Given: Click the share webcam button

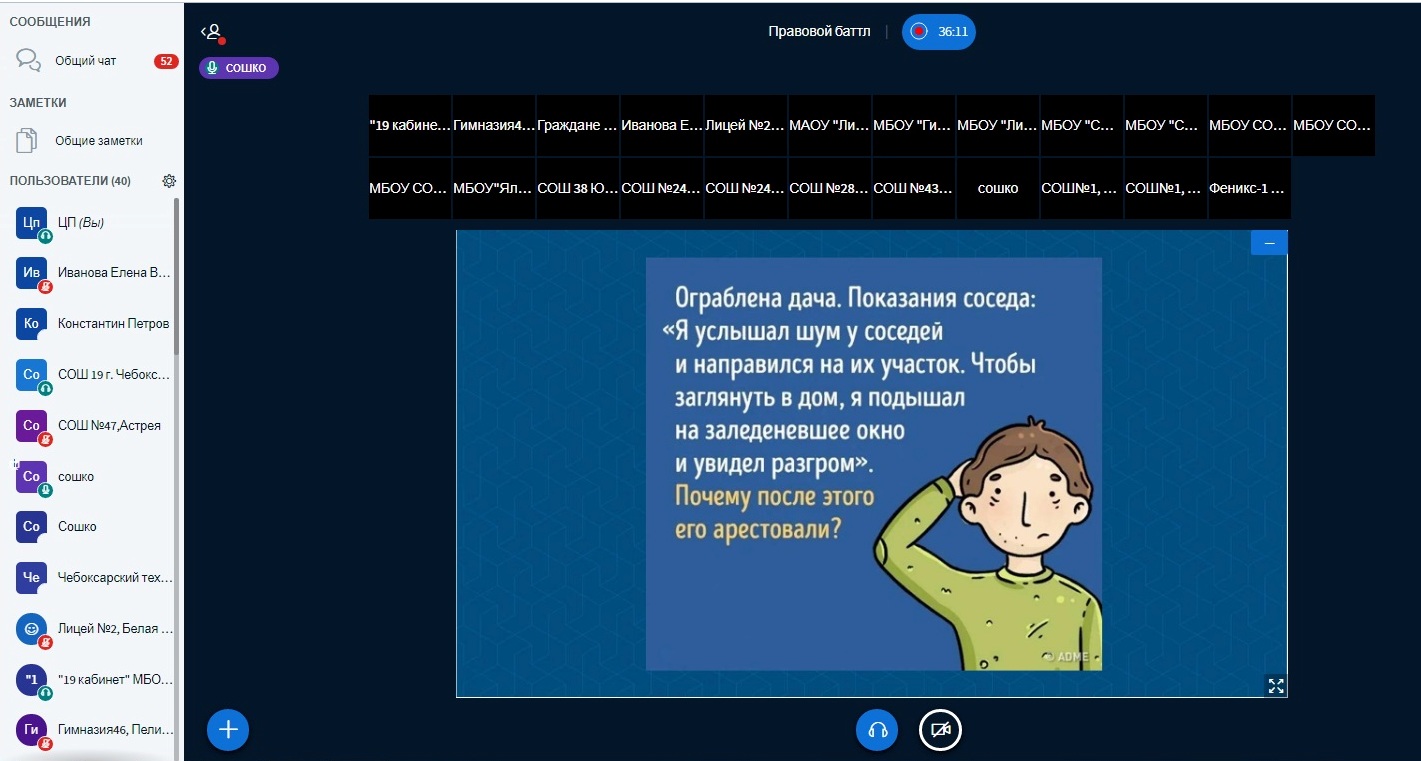Looking at the screenshot, I should click(940, 730).
